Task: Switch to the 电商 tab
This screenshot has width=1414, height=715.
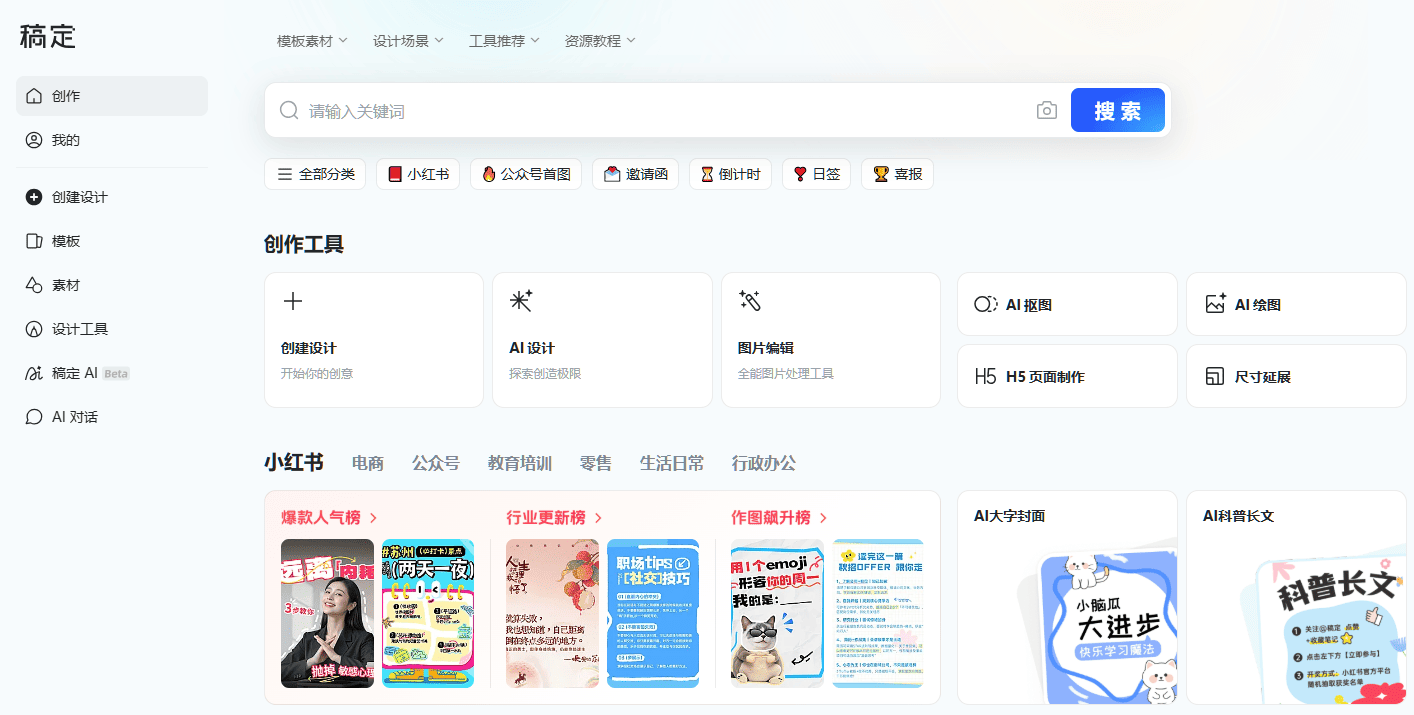Action: pos(367,463)
